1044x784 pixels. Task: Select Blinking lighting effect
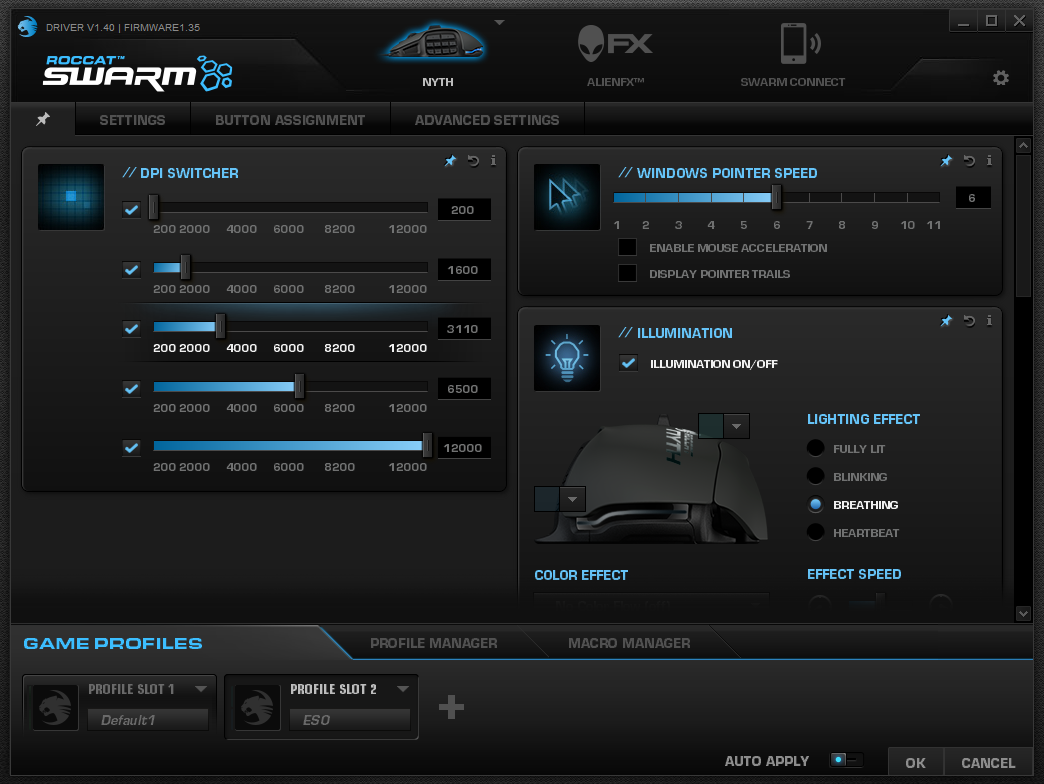tap(816, 477)
